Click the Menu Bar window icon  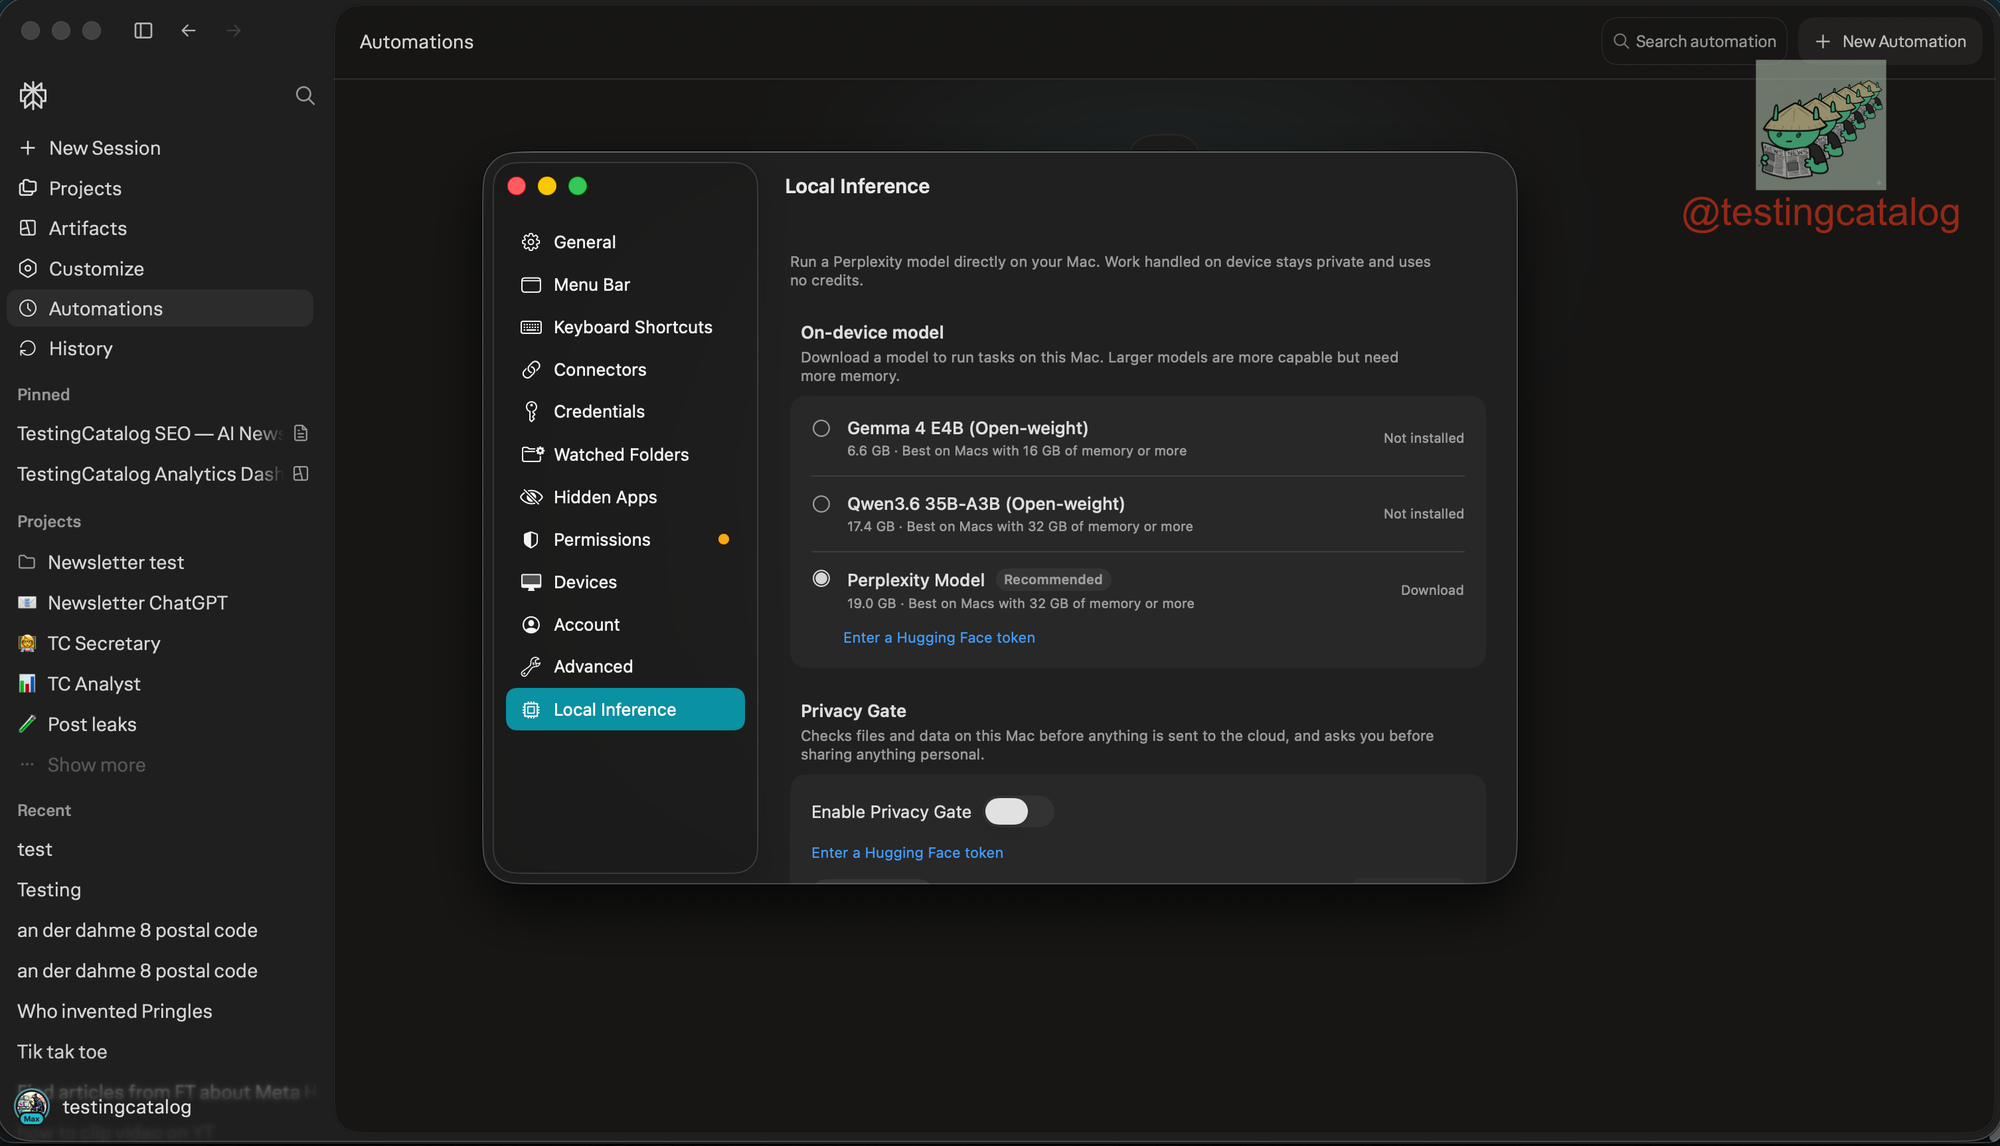click(531, 285)
